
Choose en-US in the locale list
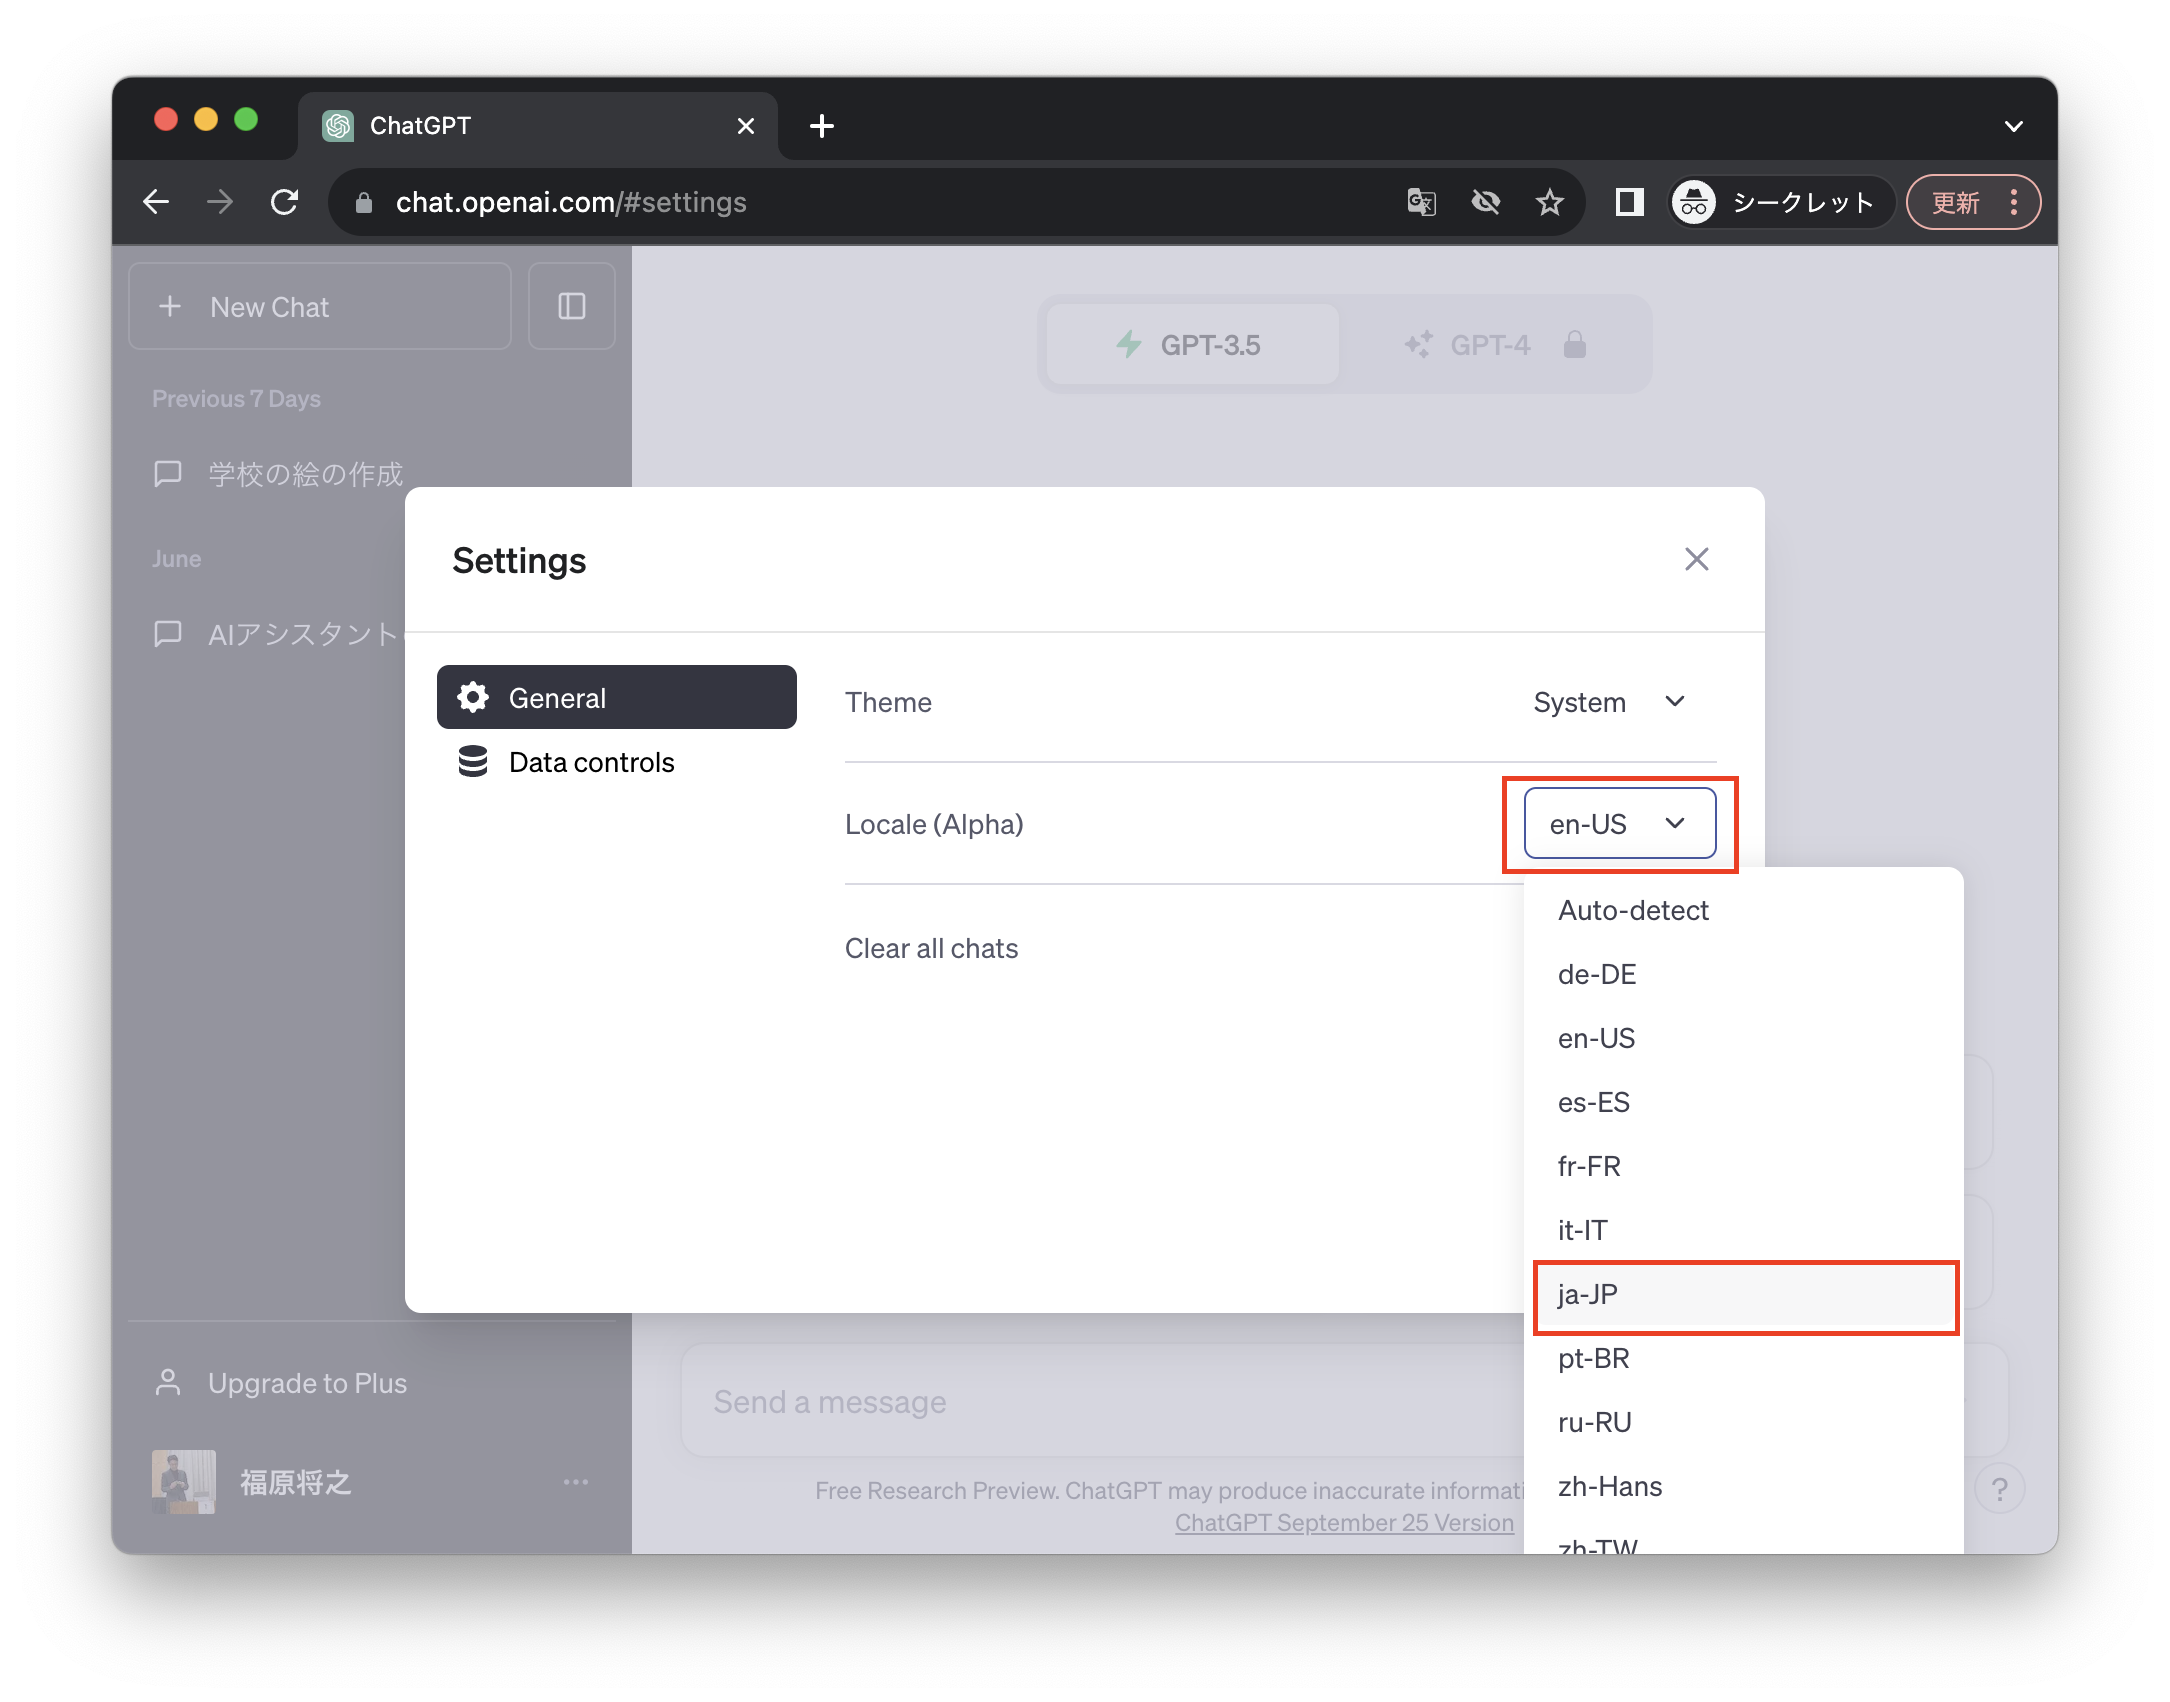pos(1744,1038)
